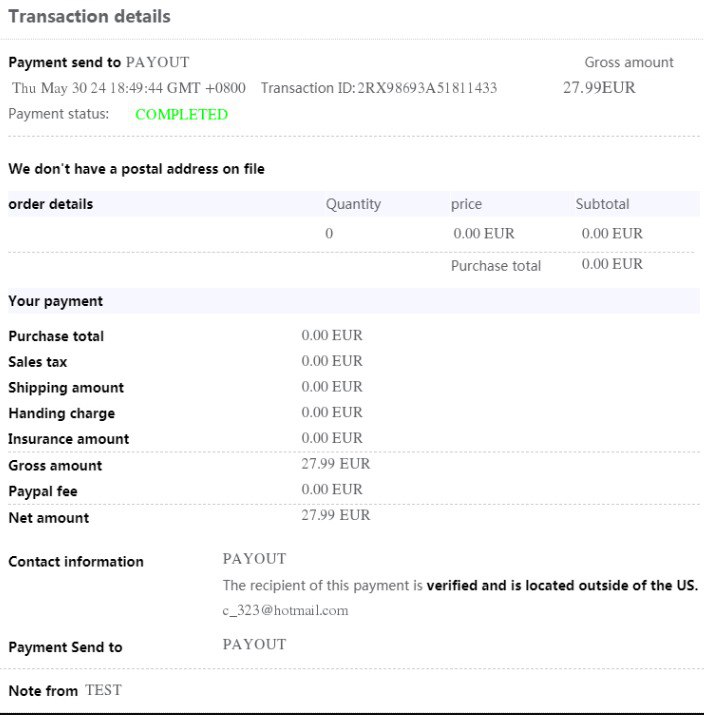The height and width of the screenshot is (715, 704).
Task: Click the price column header
Action: click(x=466, y=204)
